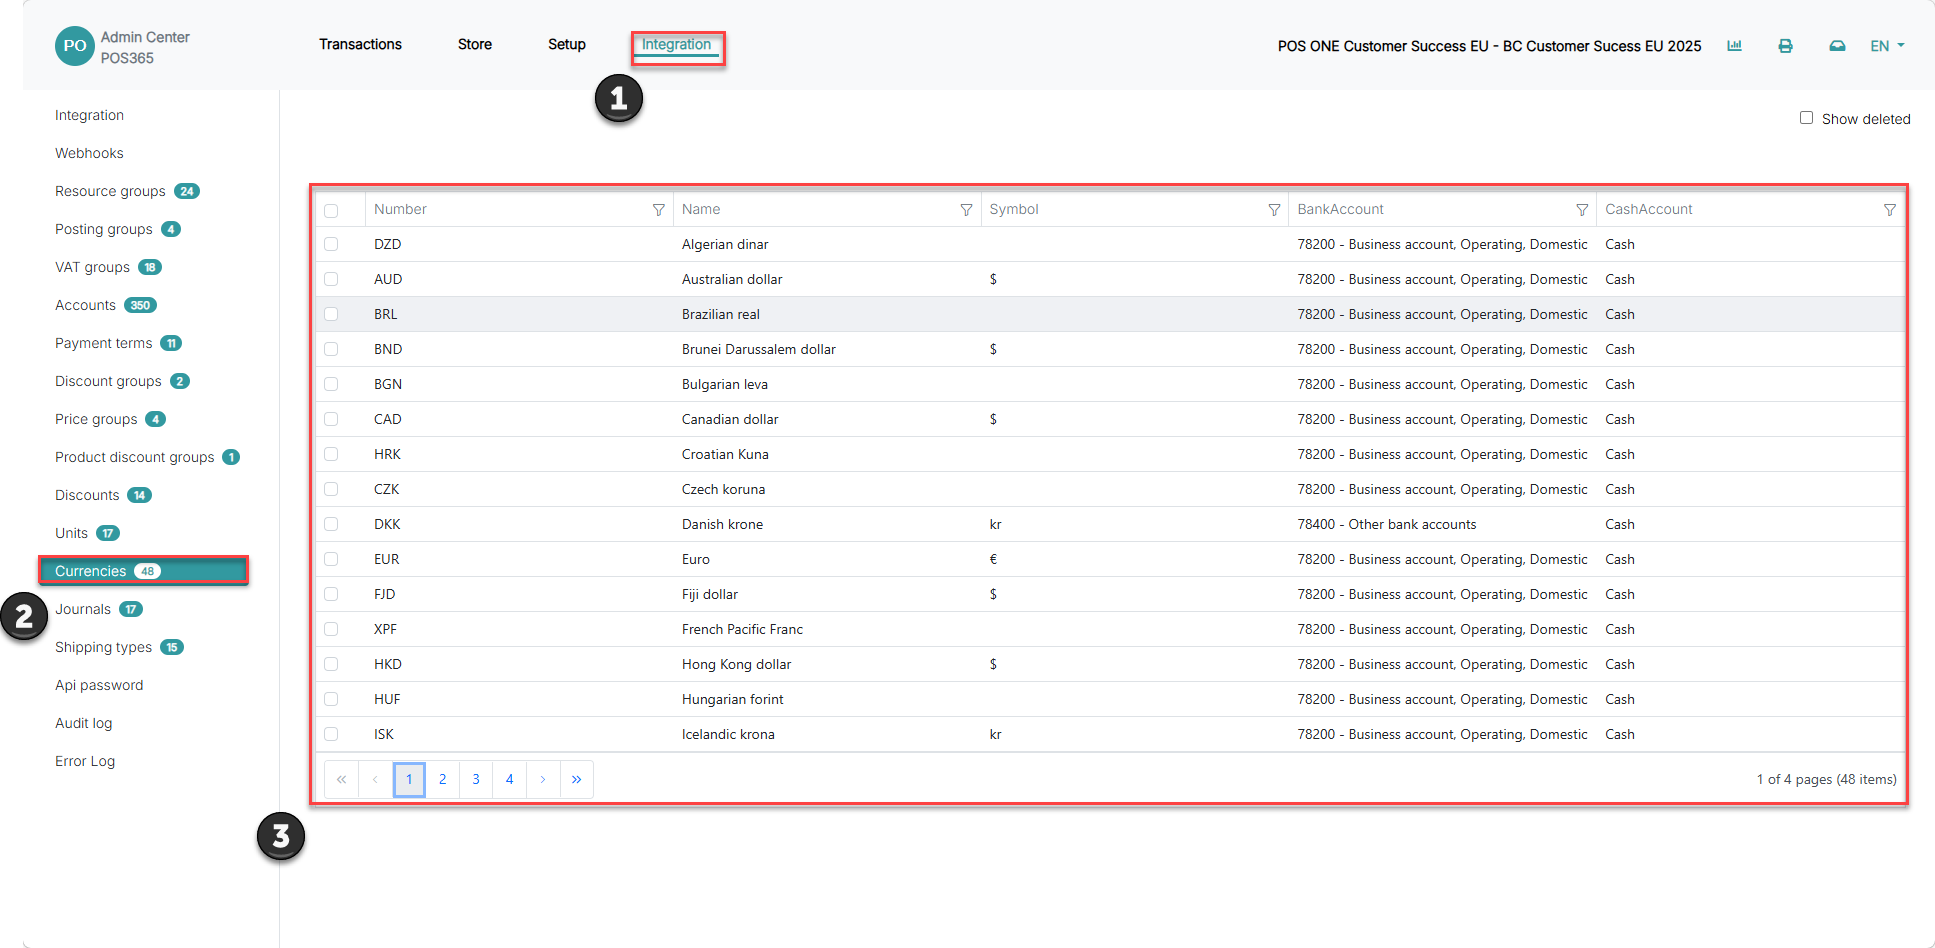The height and width of the screenshot is (948, 1935).
Task: Click '78400 - Other bank accounts' cell
Action: click(1387, 524)
